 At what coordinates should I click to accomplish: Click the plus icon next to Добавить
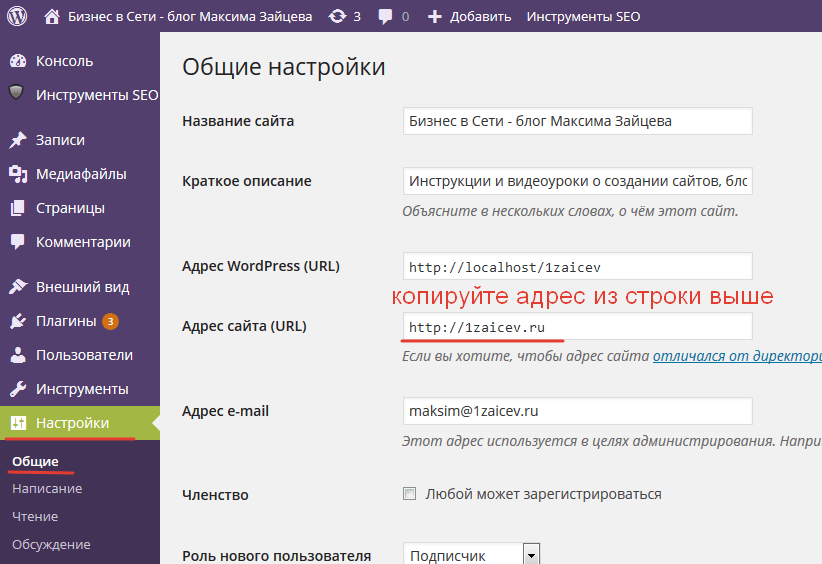434,16
